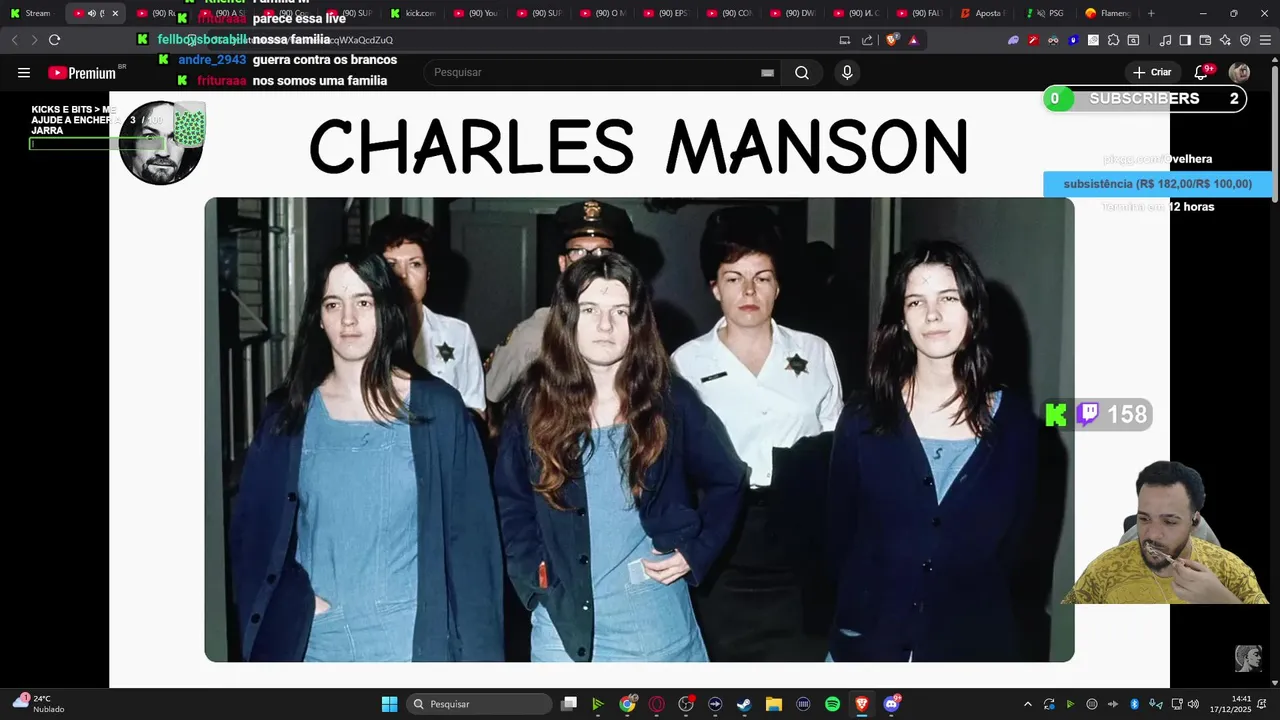Open Spotify from the taskbar
1280x720 pixels.
click(832, 704)
